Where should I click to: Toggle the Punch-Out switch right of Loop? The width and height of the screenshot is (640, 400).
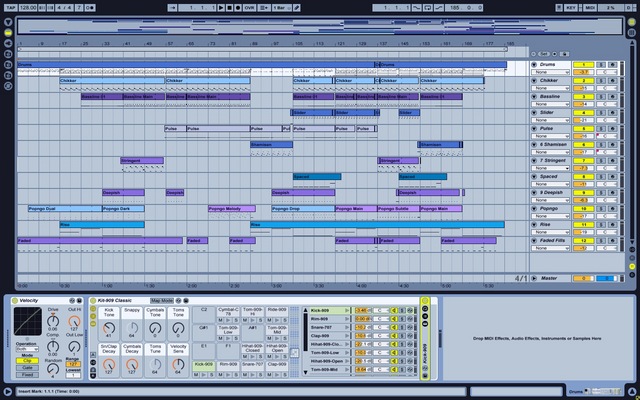[x=439, y=8]
